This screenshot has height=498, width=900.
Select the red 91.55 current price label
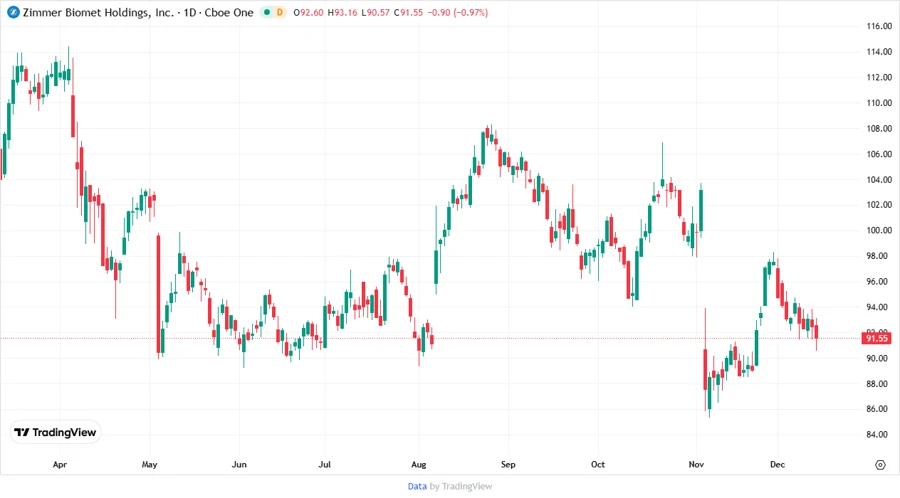click(876, 339)
